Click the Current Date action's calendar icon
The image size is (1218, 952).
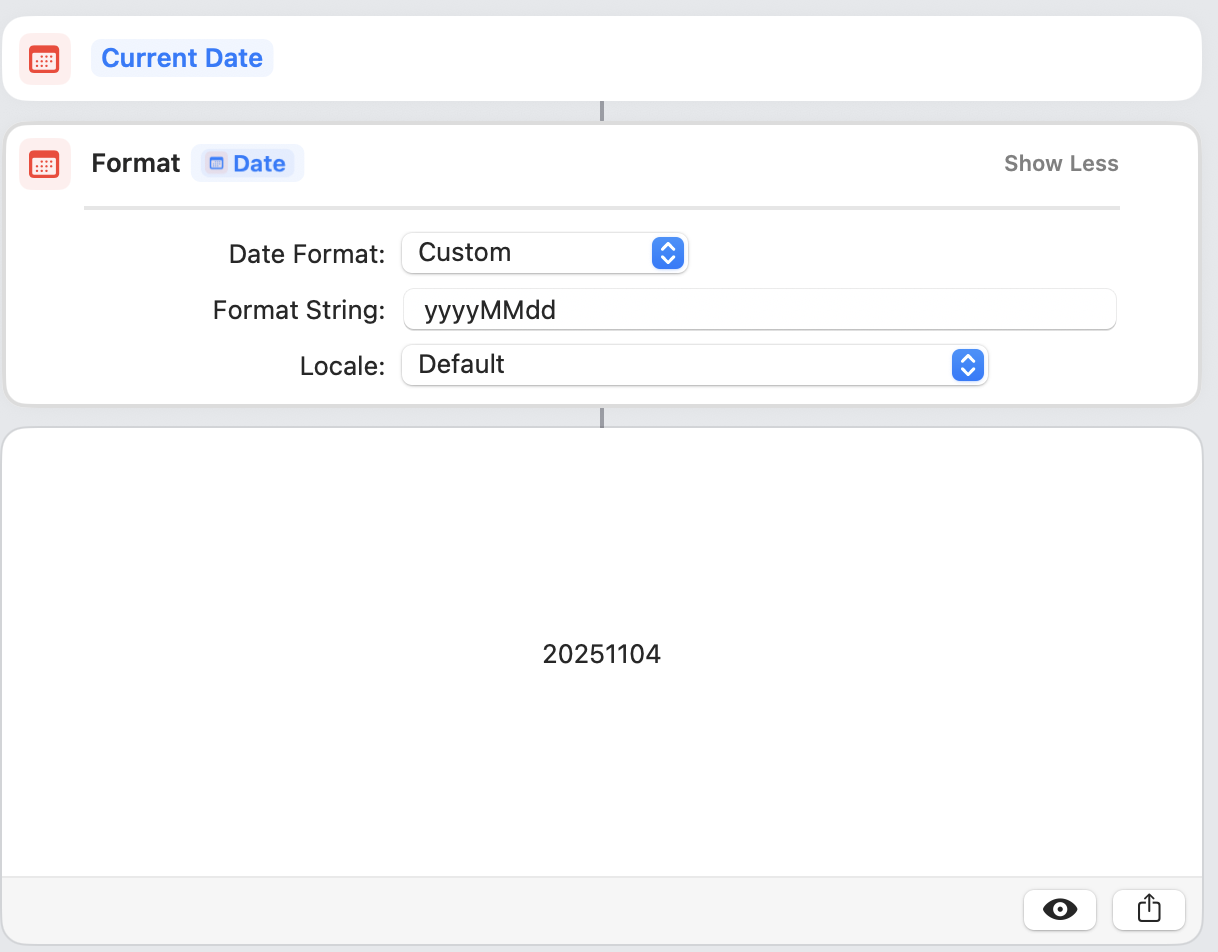click(45, 59)
